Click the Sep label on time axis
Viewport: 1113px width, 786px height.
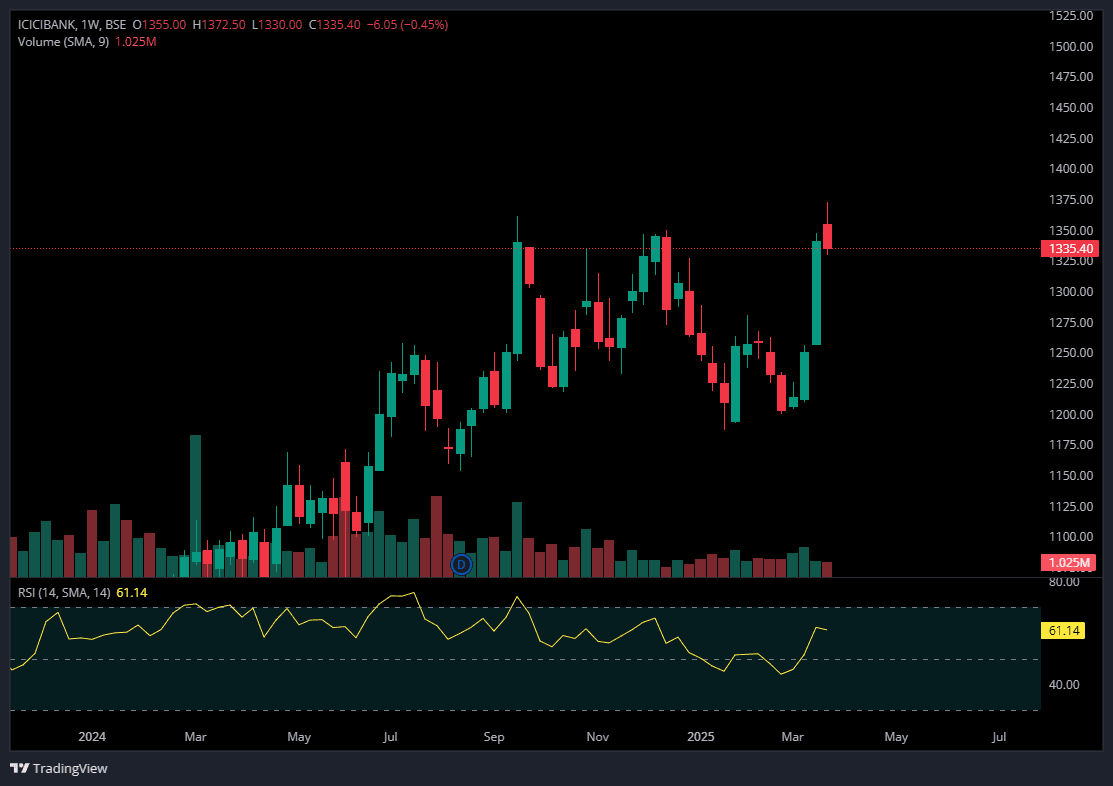494,737
